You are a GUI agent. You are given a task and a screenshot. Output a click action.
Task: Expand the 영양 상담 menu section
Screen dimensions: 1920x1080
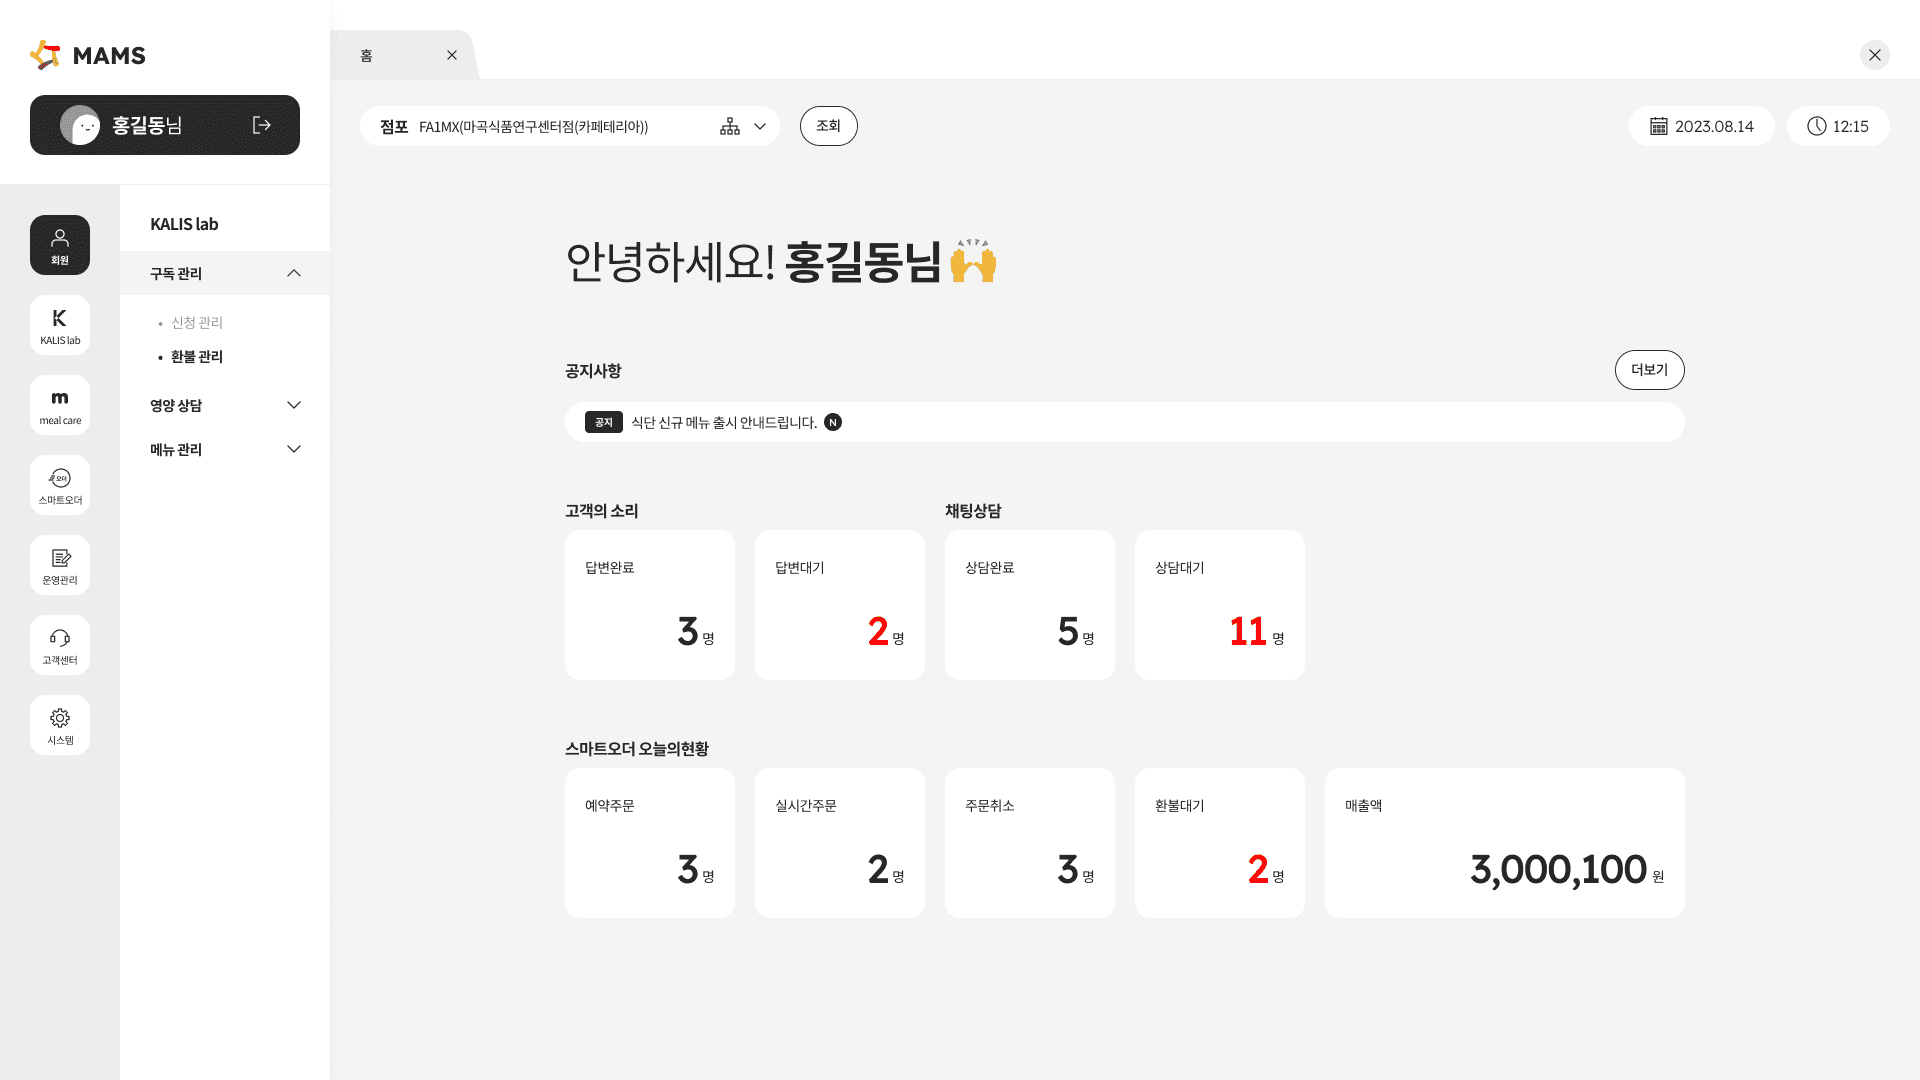293,405
